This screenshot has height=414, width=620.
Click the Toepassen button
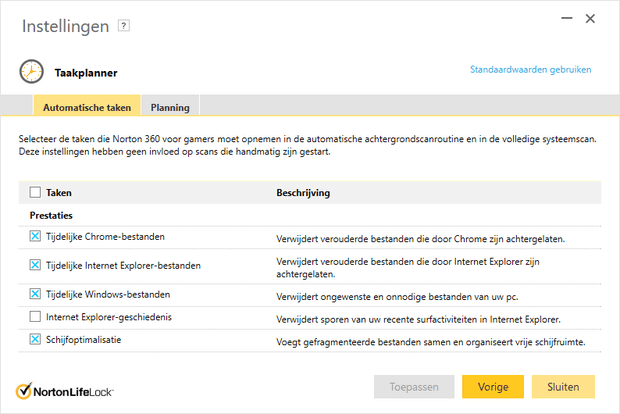[x=414, y=387]
